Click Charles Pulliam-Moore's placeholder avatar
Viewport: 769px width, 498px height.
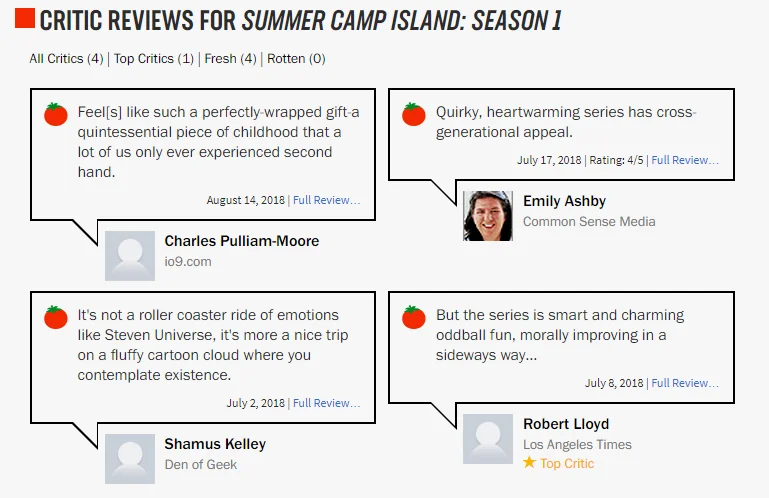130,256
